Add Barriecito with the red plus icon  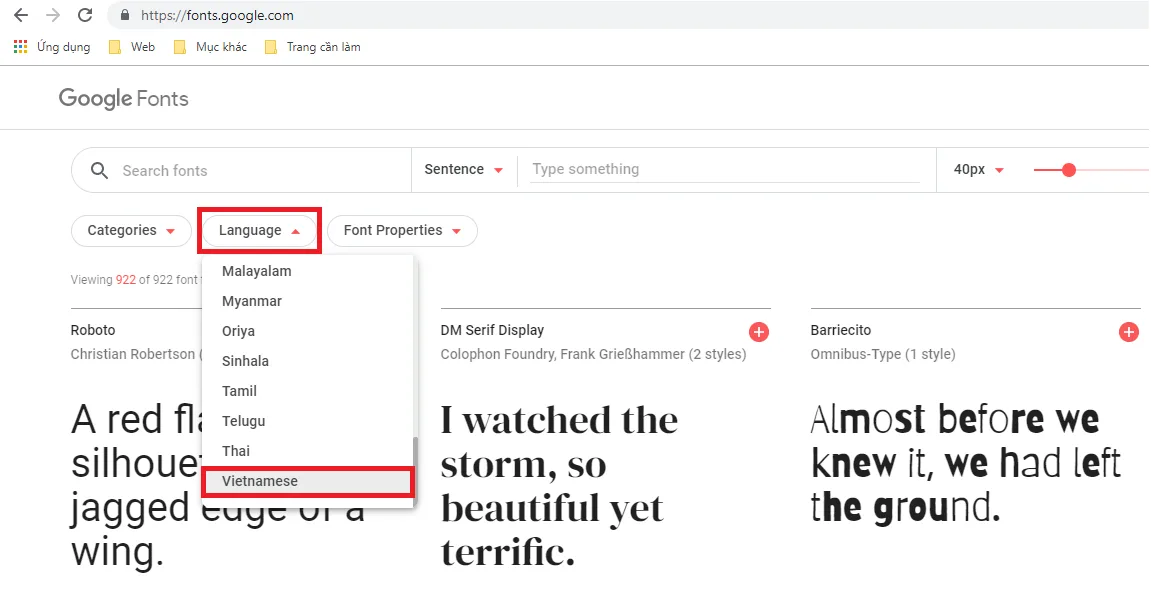pyautogui.click(x=1129, y=332)
